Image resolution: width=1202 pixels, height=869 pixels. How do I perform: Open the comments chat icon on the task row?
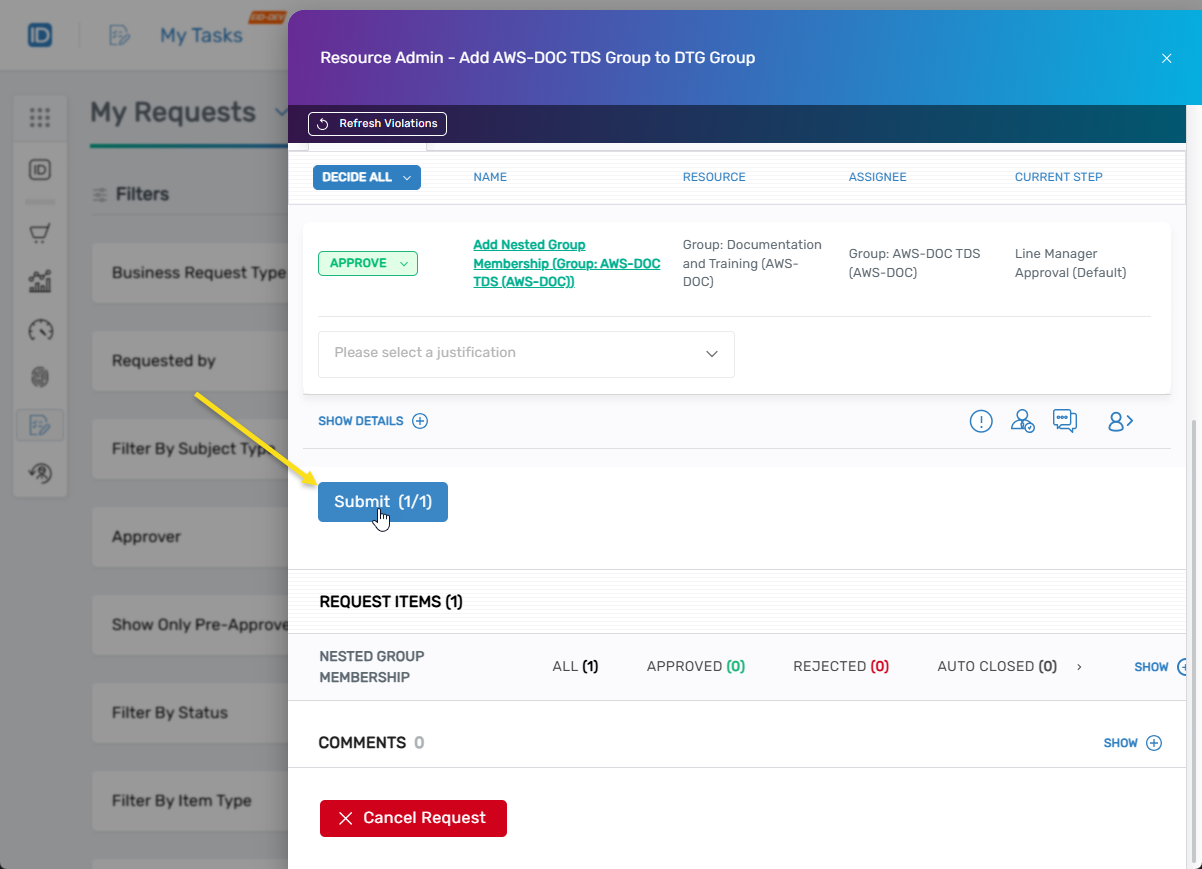click(1065, 421)
